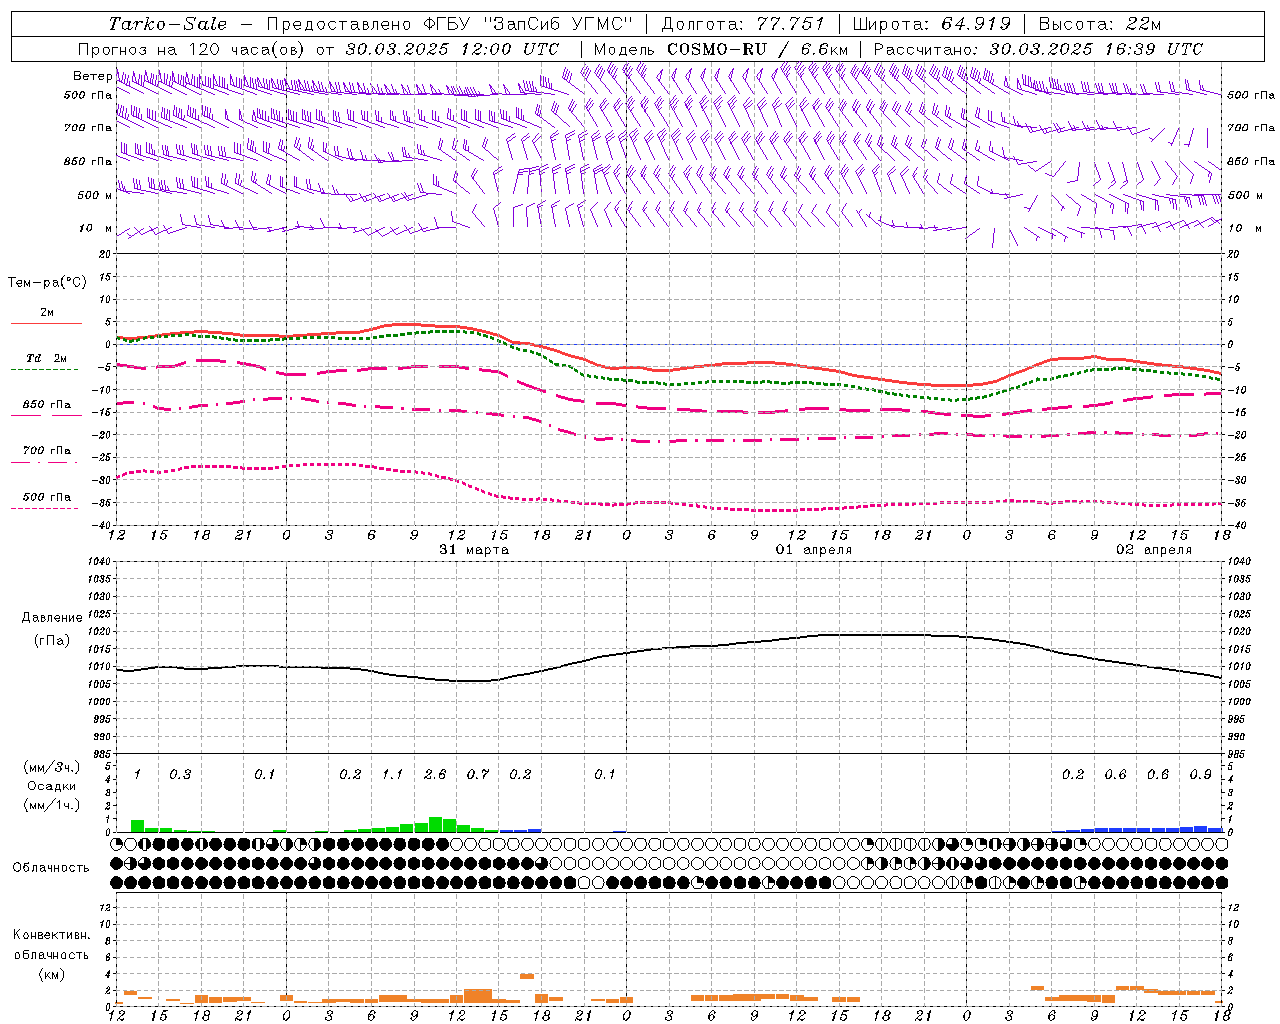1280x1024 pixels.
Task: Click the "Облачность" cloud cover label
Action: (51, 867)
